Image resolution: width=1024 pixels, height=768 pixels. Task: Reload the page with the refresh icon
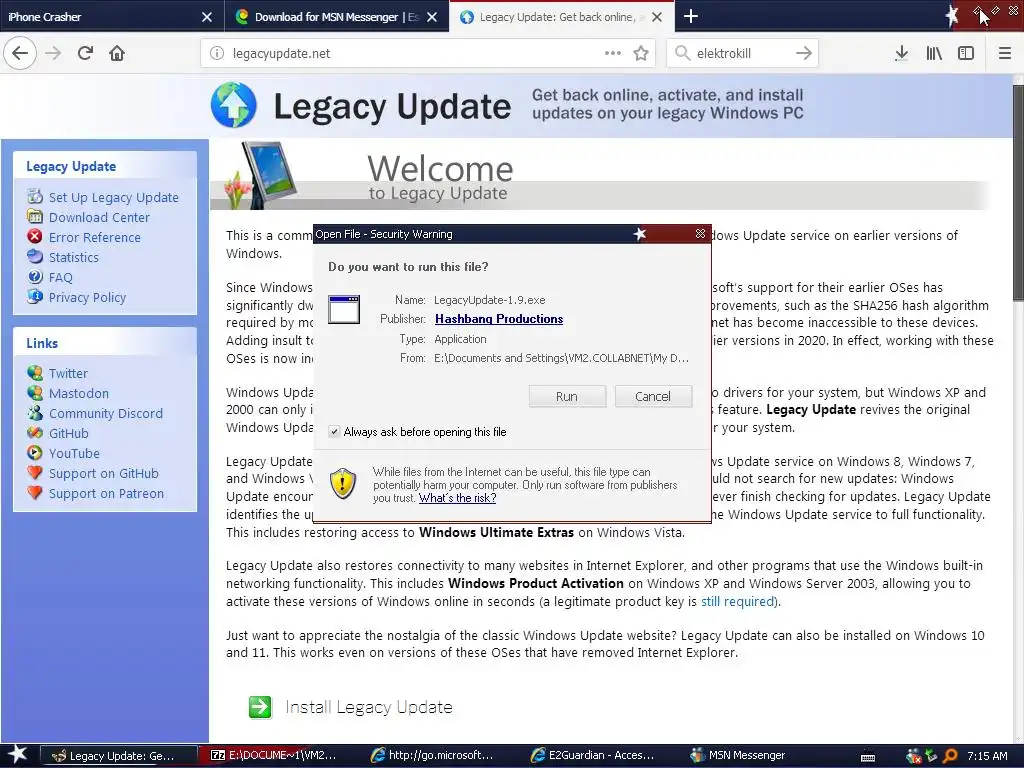click(85, 54)
